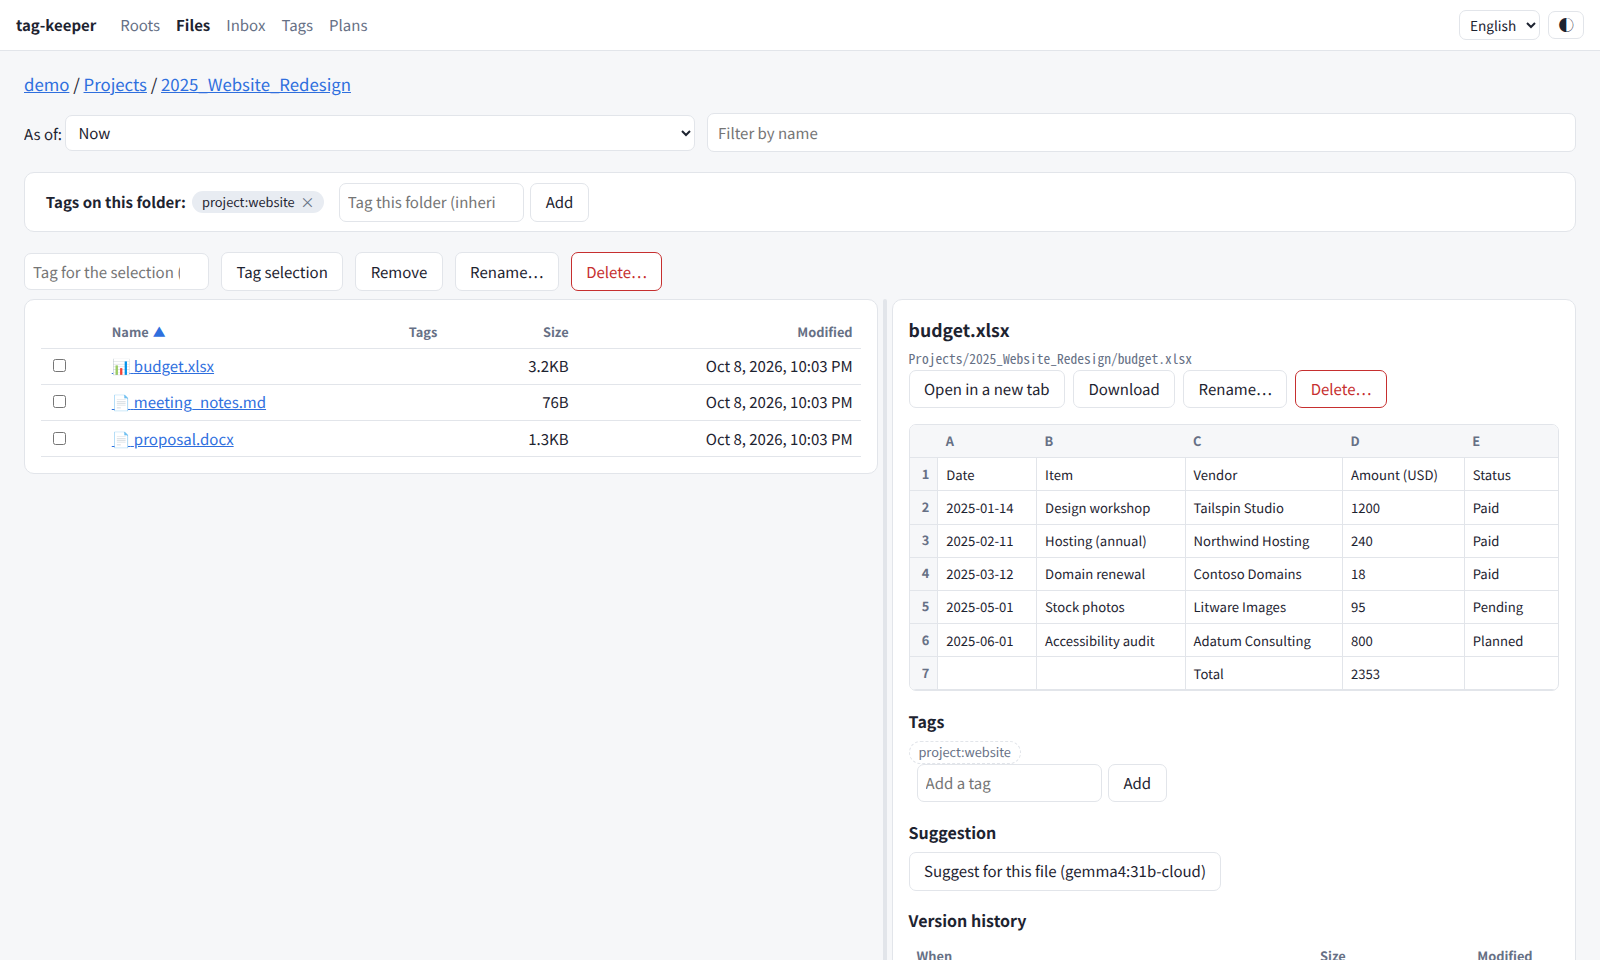Sort by the Modified column header

[x=825, y=332]
